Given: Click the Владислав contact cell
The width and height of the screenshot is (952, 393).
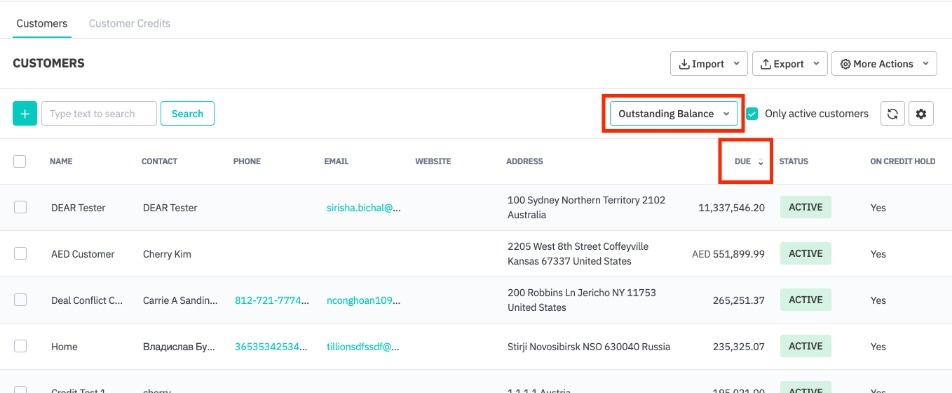Looking at the screenshot, I should (178, 346).
